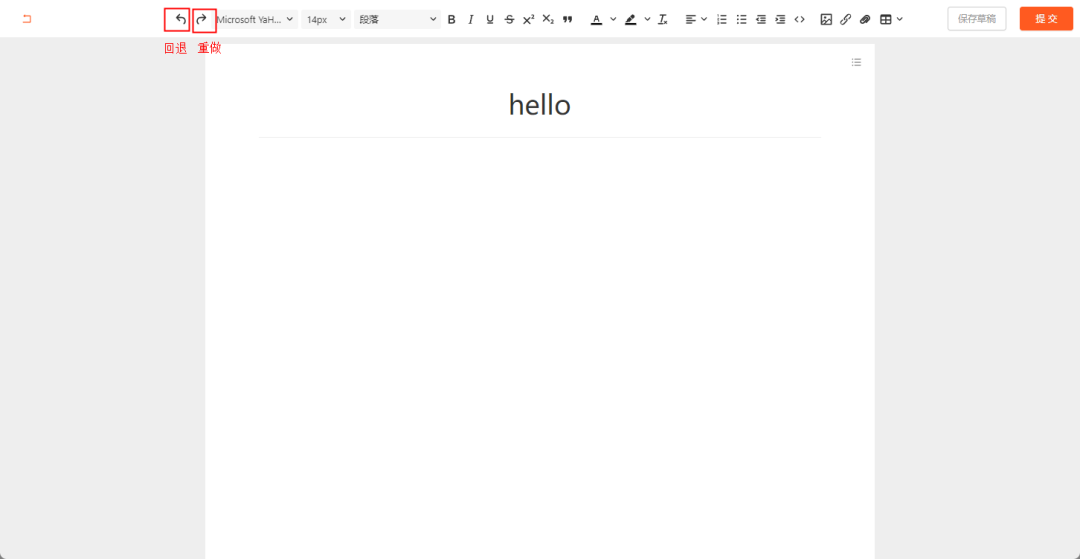Expand the highlight color picker arrow

tap(647, 19)
